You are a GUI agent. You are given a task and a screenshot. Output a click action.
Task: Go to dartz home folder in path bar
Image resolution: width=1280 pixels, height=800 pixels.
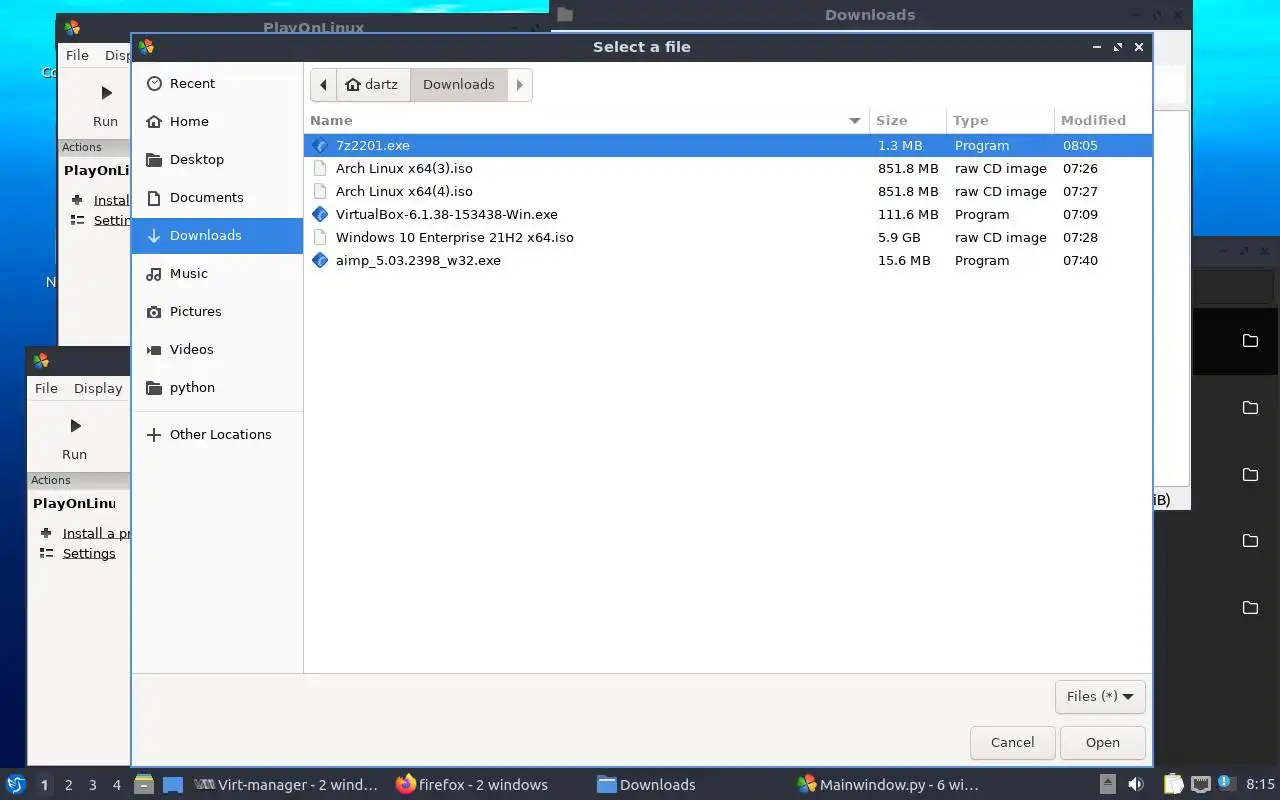coord(372,85)
